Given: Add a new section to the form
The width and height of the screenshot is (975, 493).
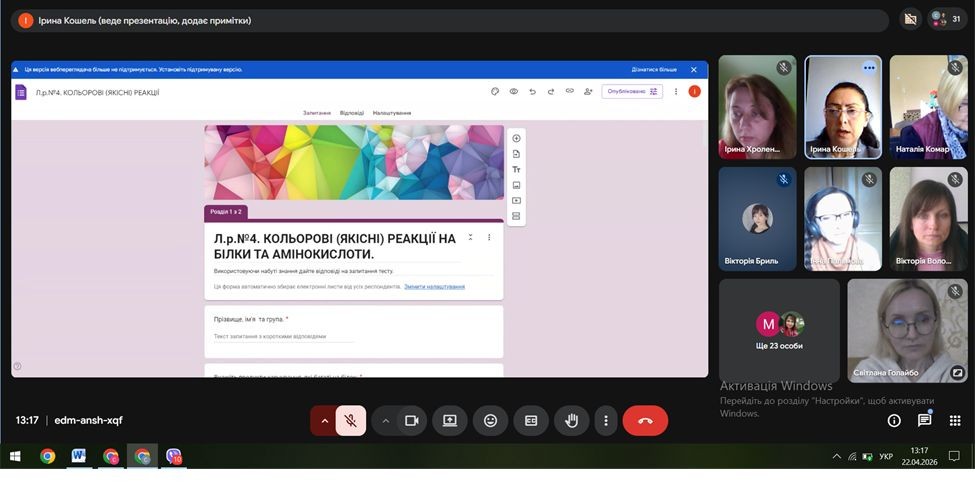Looking at the screenshot, I should click(516, 216).
